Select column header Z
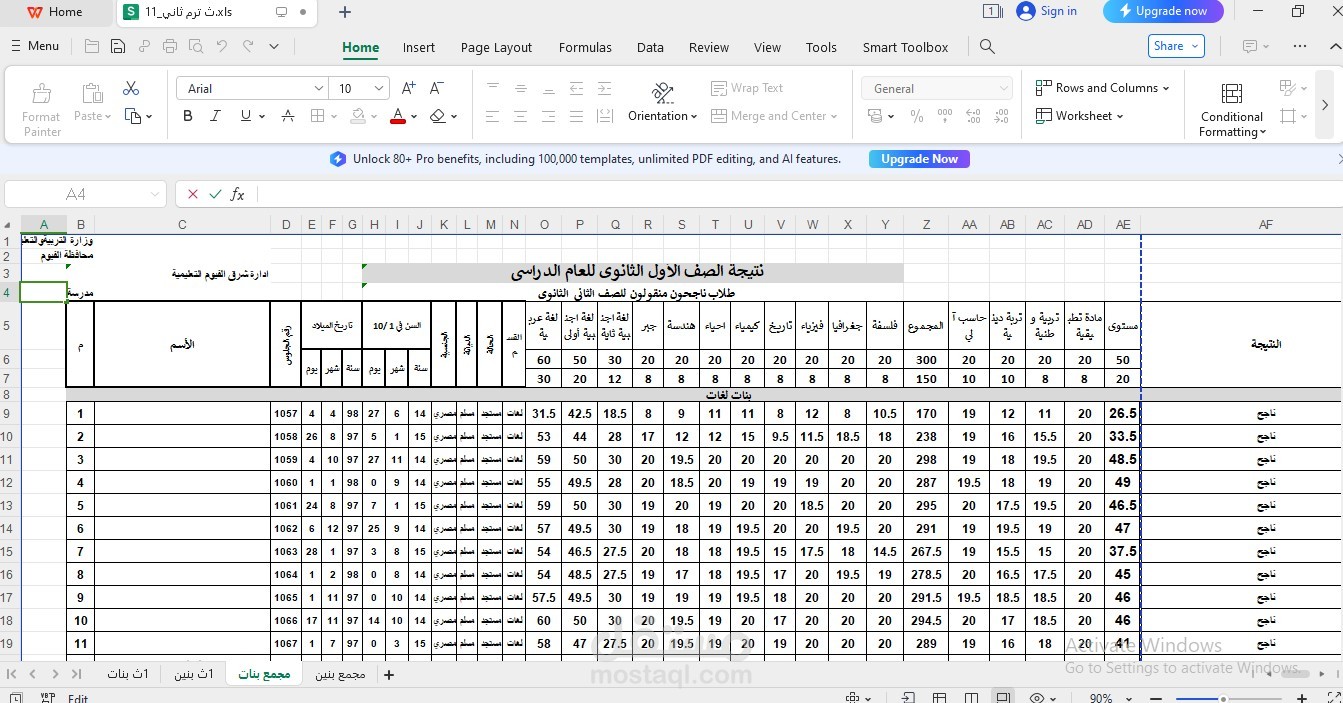 coord(927,225)
